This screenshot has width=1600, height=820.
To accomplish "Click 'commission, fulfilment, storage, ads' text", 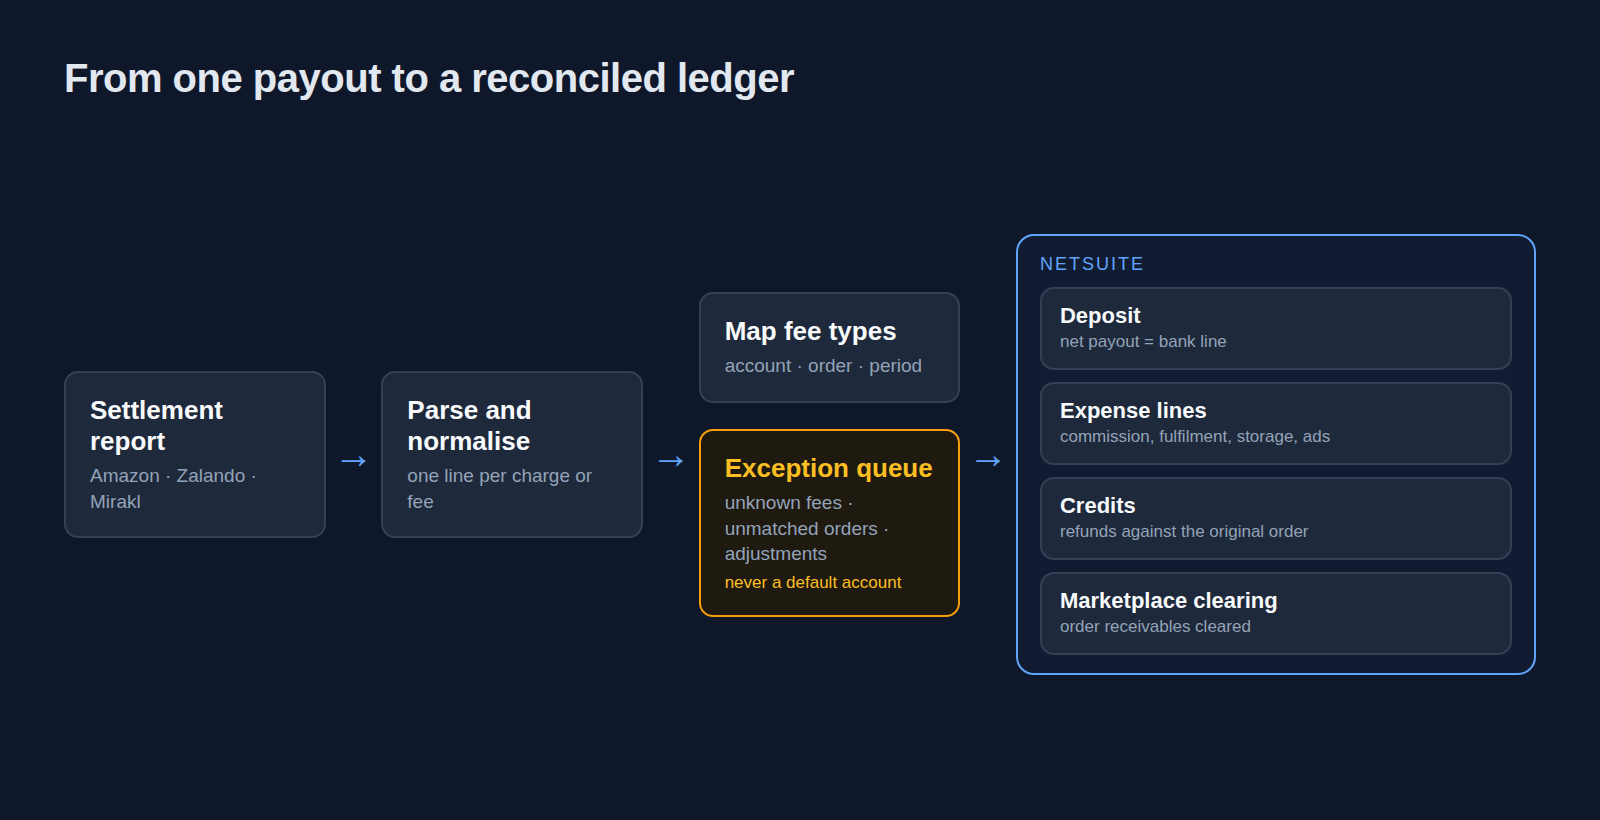I will point(1195,437).
